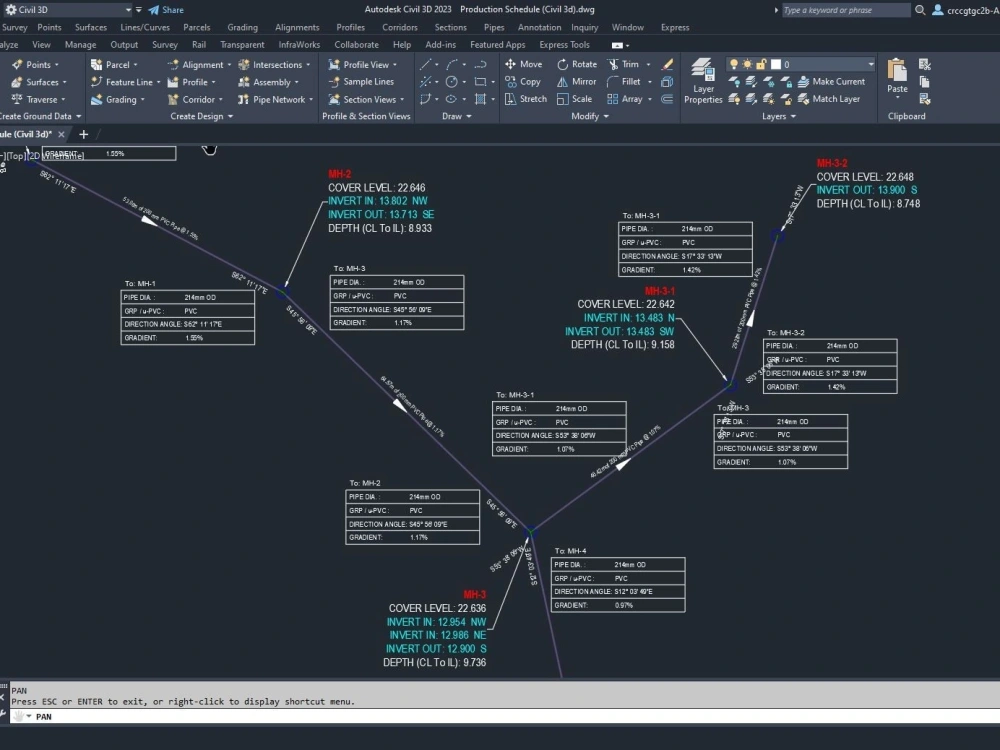Open the current layer dropdown list

pos(871,64)
